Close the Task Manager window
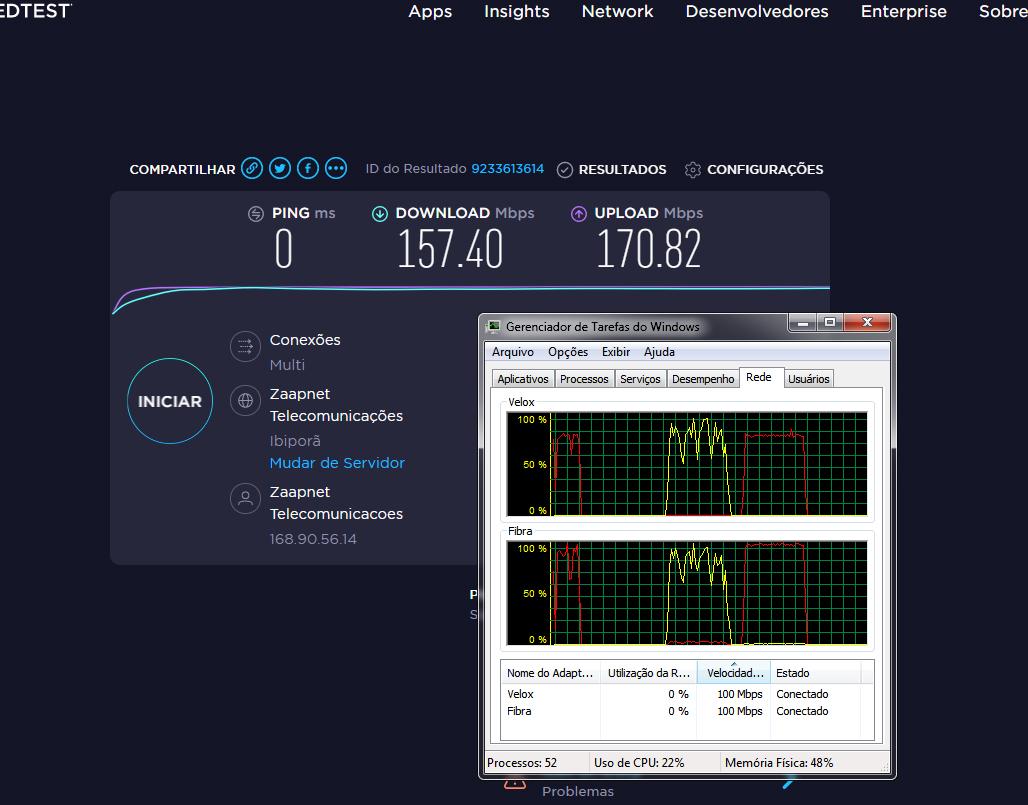Screen dimensions: 1028x805 point(867,322)
